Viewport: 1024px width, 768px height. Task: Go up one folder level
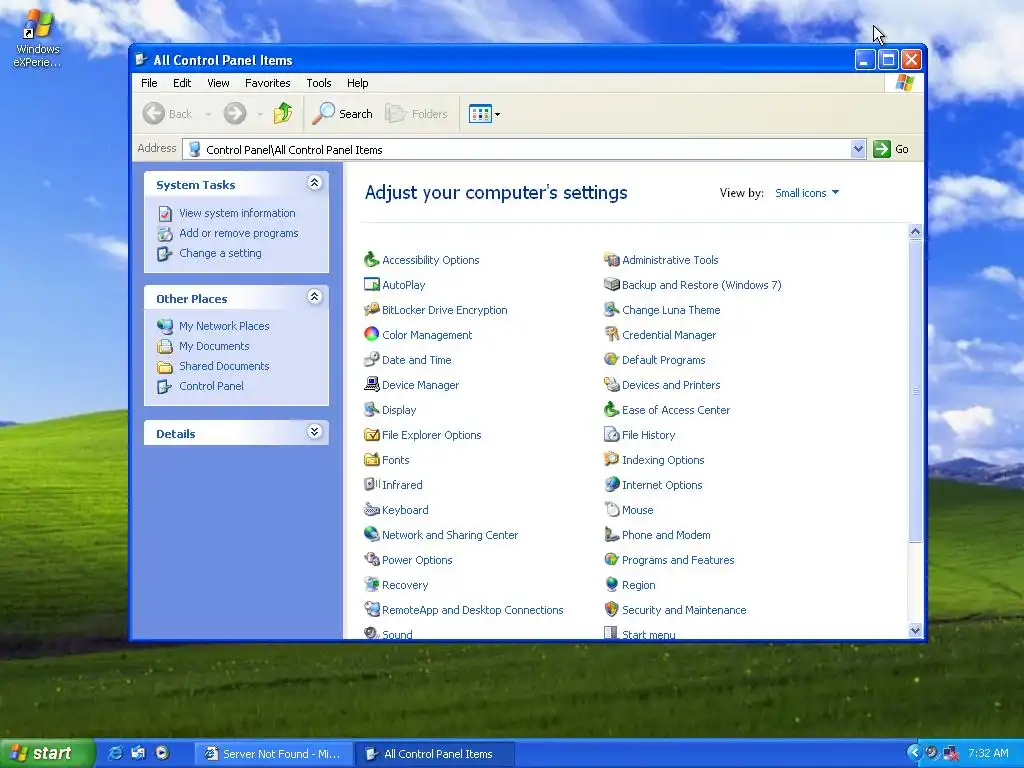coord(283,114)
